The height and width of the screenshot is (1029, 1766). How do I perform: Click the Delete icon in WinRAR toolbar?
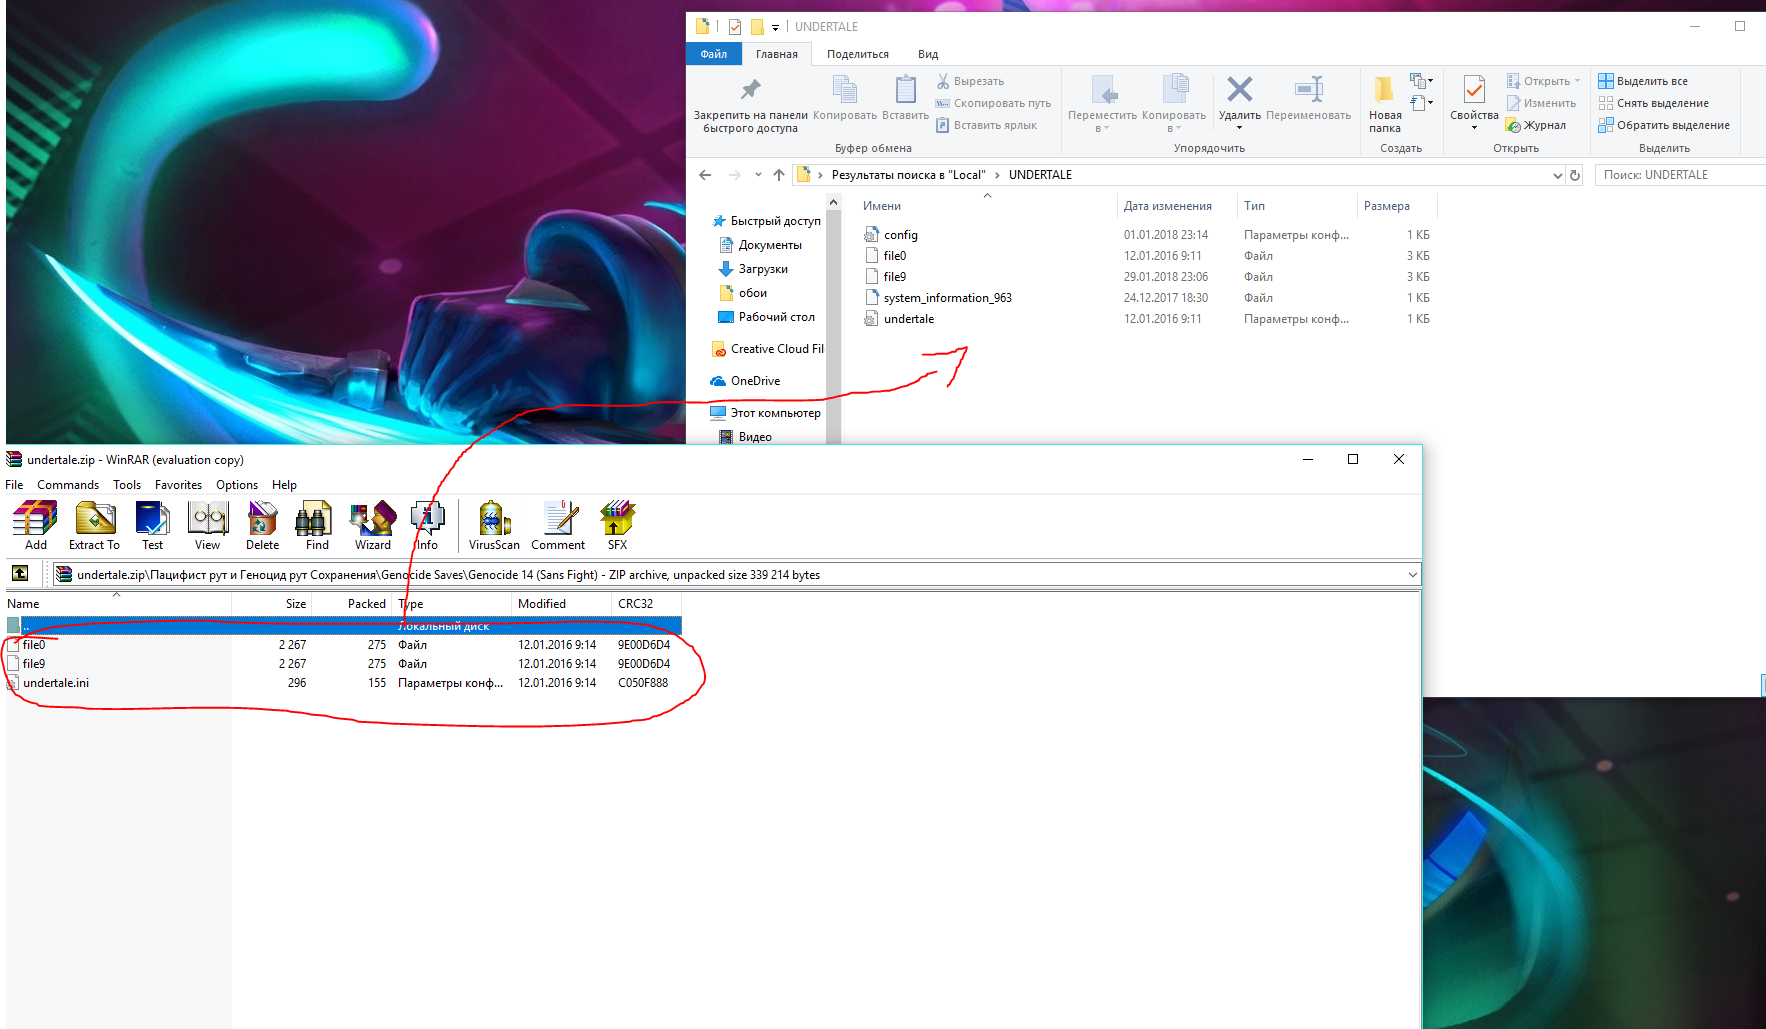(x=262, y=525)
